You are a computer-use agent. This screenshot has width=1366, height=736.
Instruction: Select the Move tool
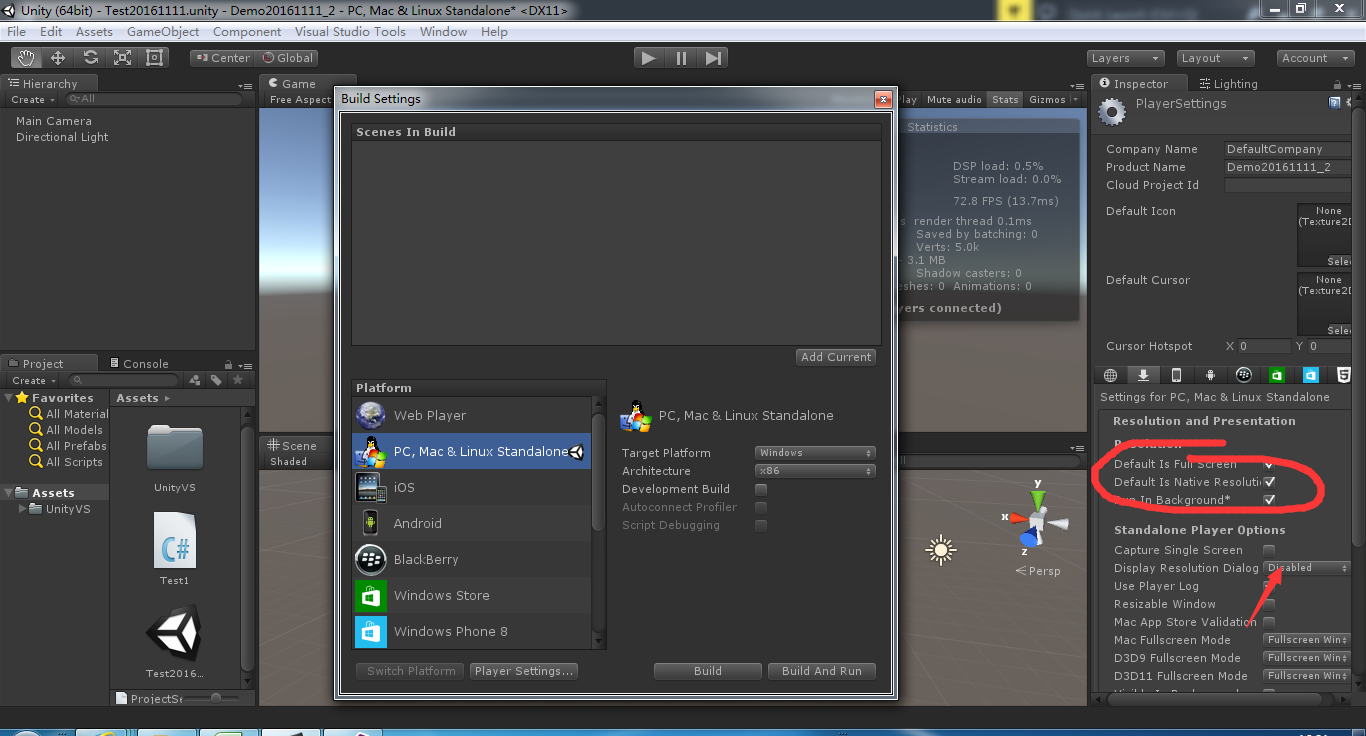click(58, 58)
